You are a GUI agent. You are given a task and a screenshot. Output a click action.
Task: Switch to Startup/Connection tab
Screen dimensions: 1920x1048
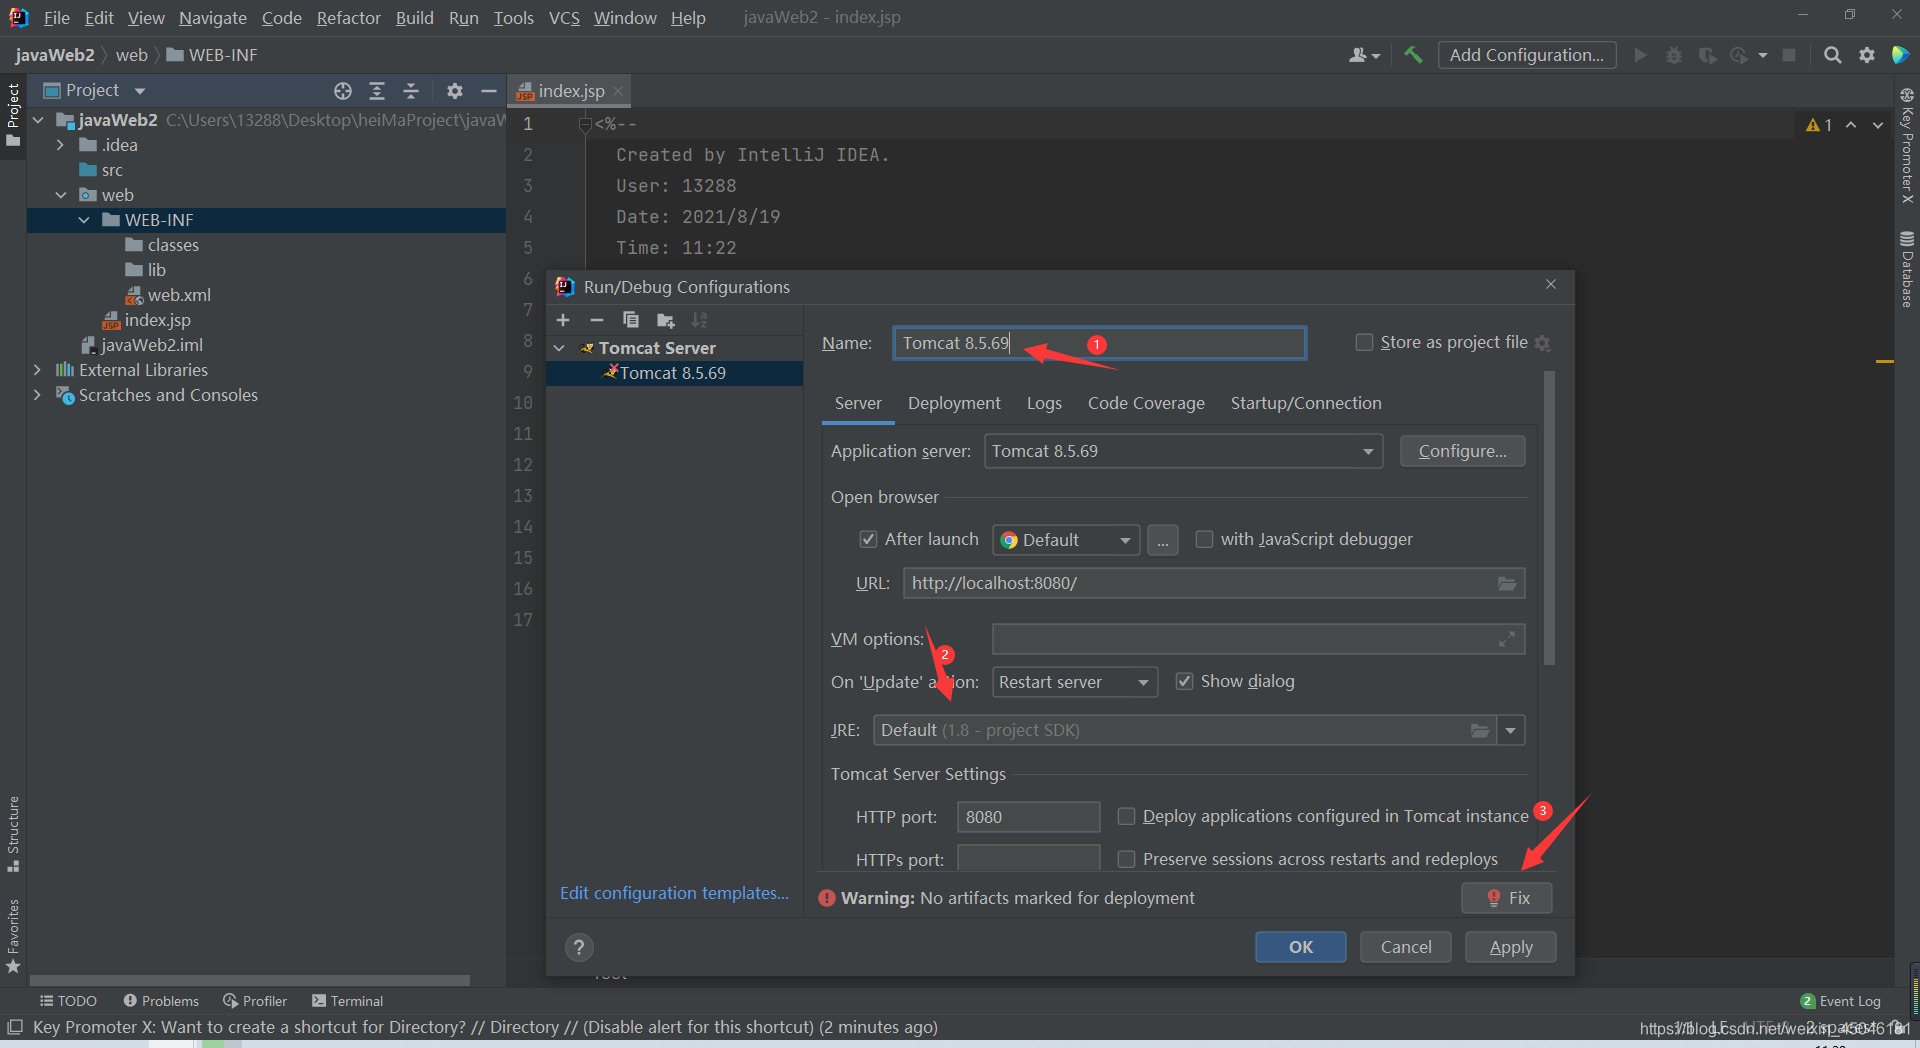coord(1306,403)
